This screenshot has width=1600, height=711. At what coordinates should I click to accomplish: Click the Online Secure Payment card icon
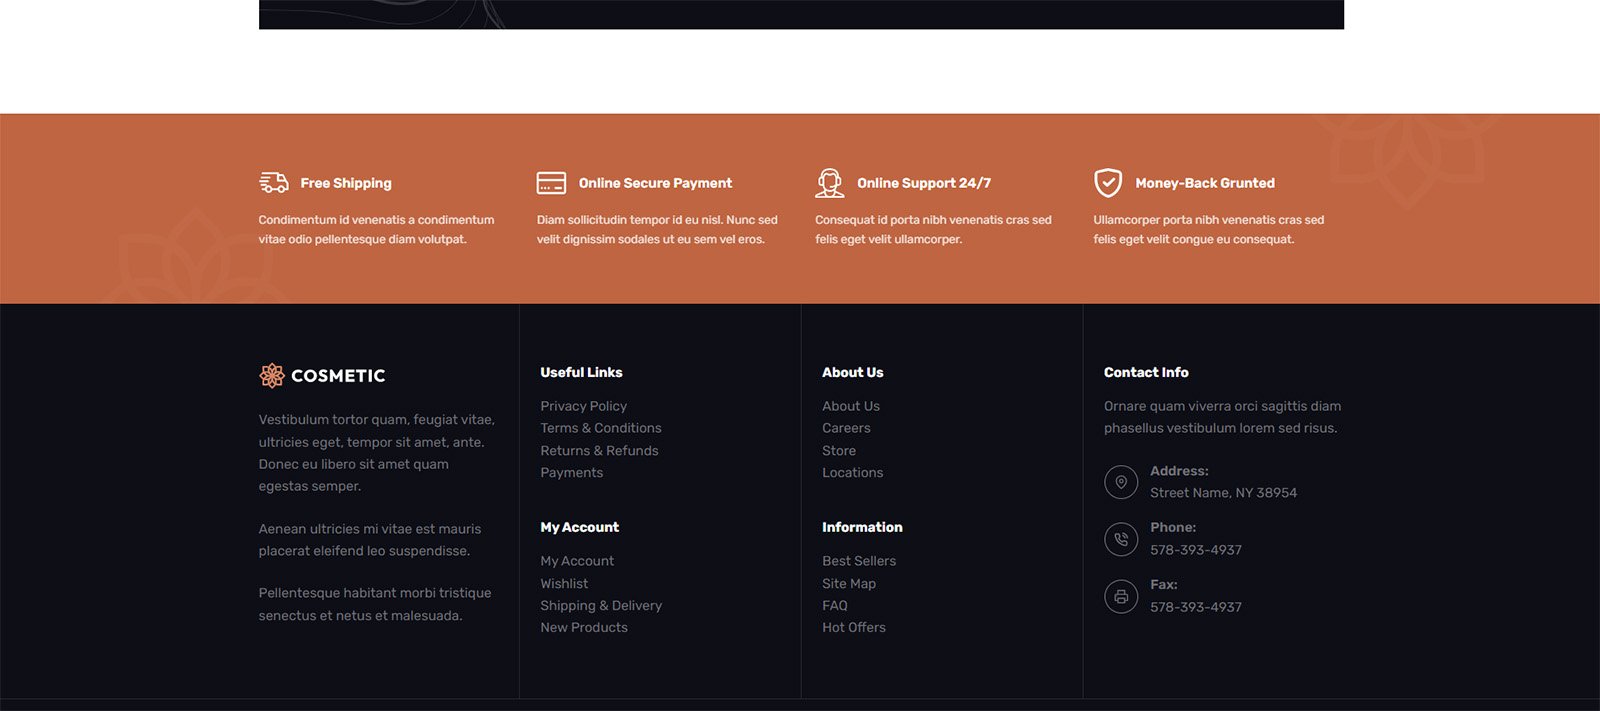551,183
